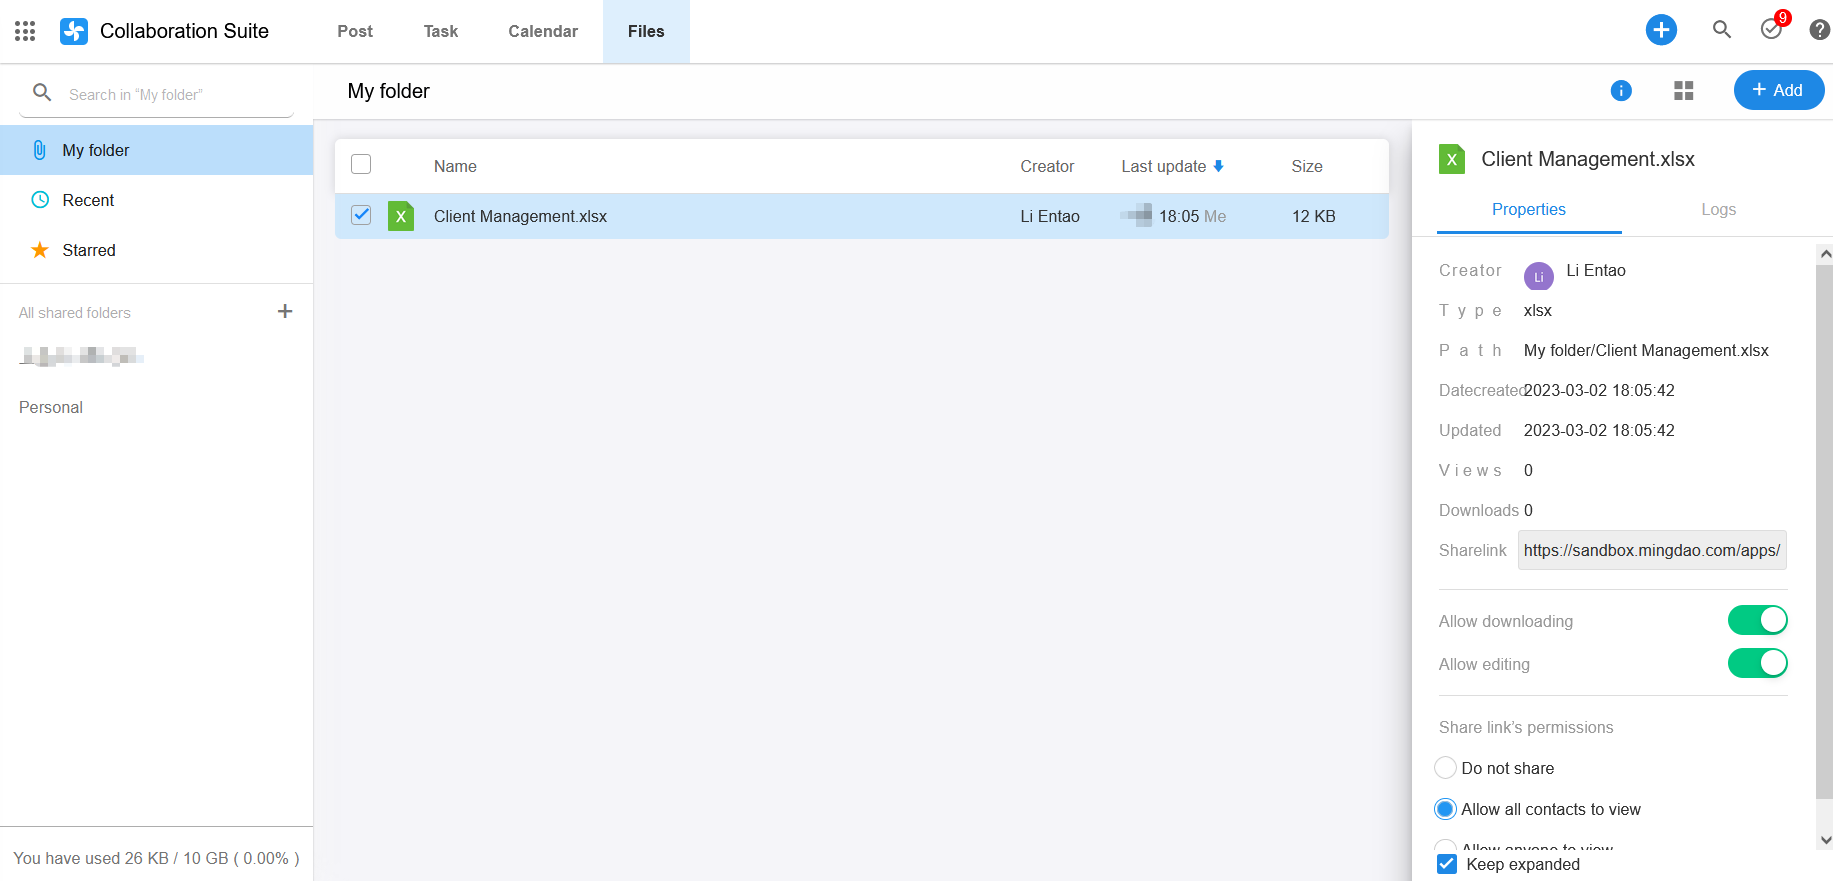
Task: Open the global search magnifier icon
Action: (1721, 30)
